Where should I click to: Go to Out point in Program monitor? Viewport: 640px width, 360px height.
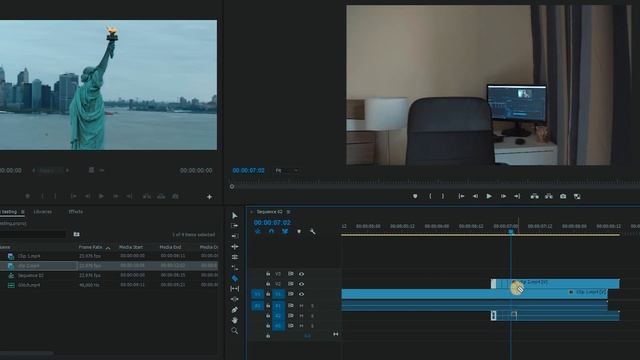click(x=517, y=196)
